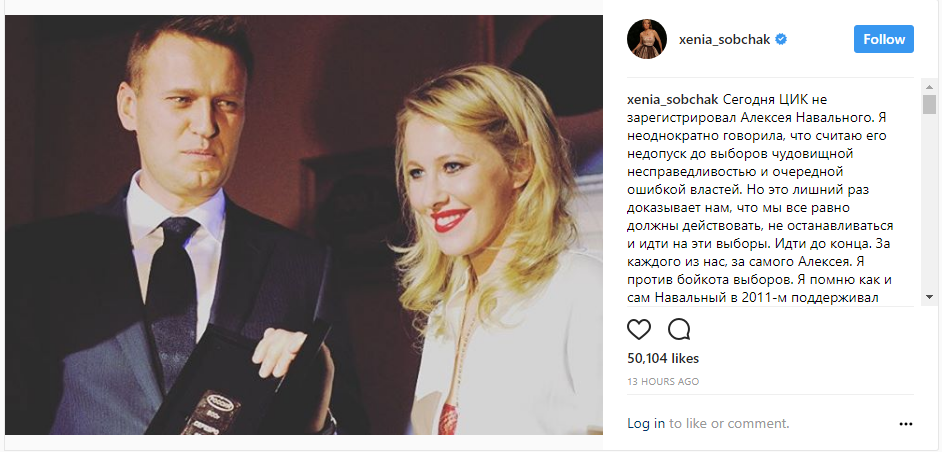The width and height of the screenshot is (942, 452).
Task: Click the caption scrollbar thumb
Action: click(929, 105)
